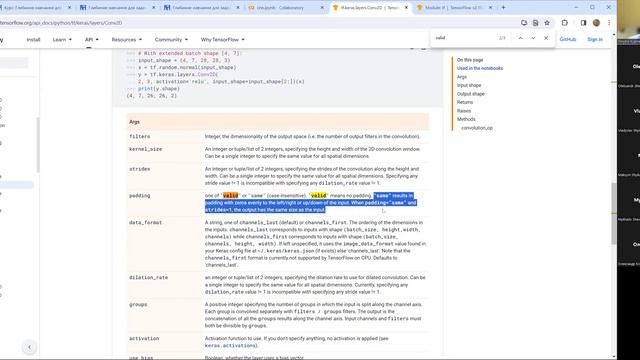
Task: Click the browser address bar URL
Action: coord(60,23)
